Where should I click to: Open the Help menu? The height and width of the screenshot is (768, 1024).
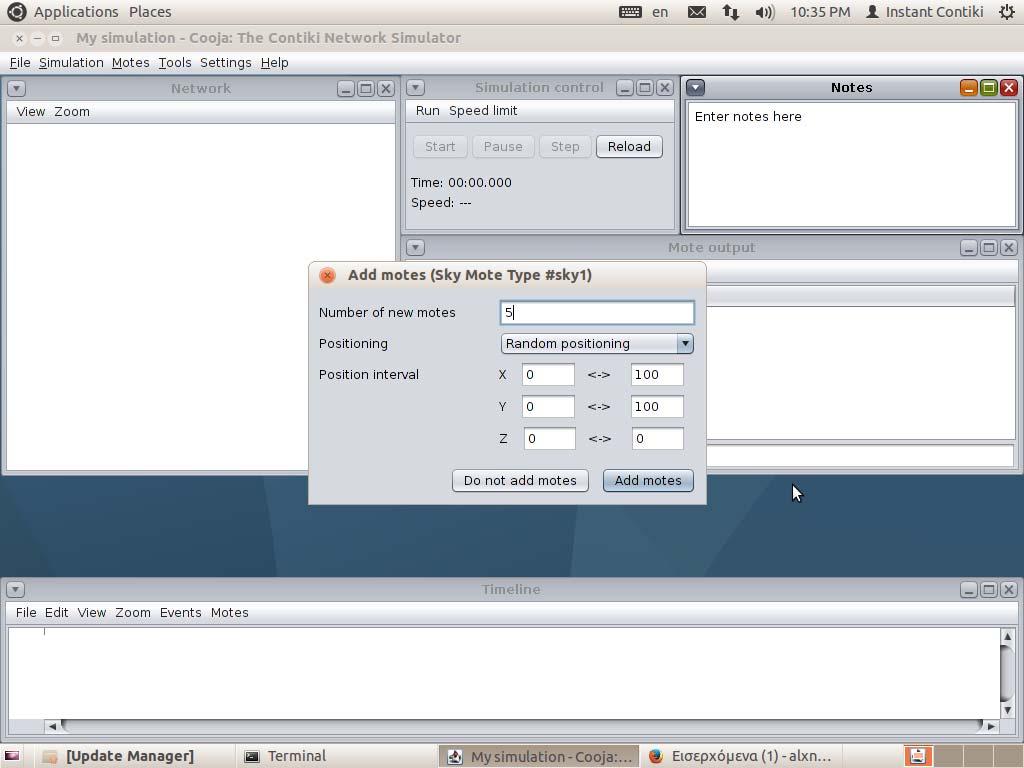(274, 63)
